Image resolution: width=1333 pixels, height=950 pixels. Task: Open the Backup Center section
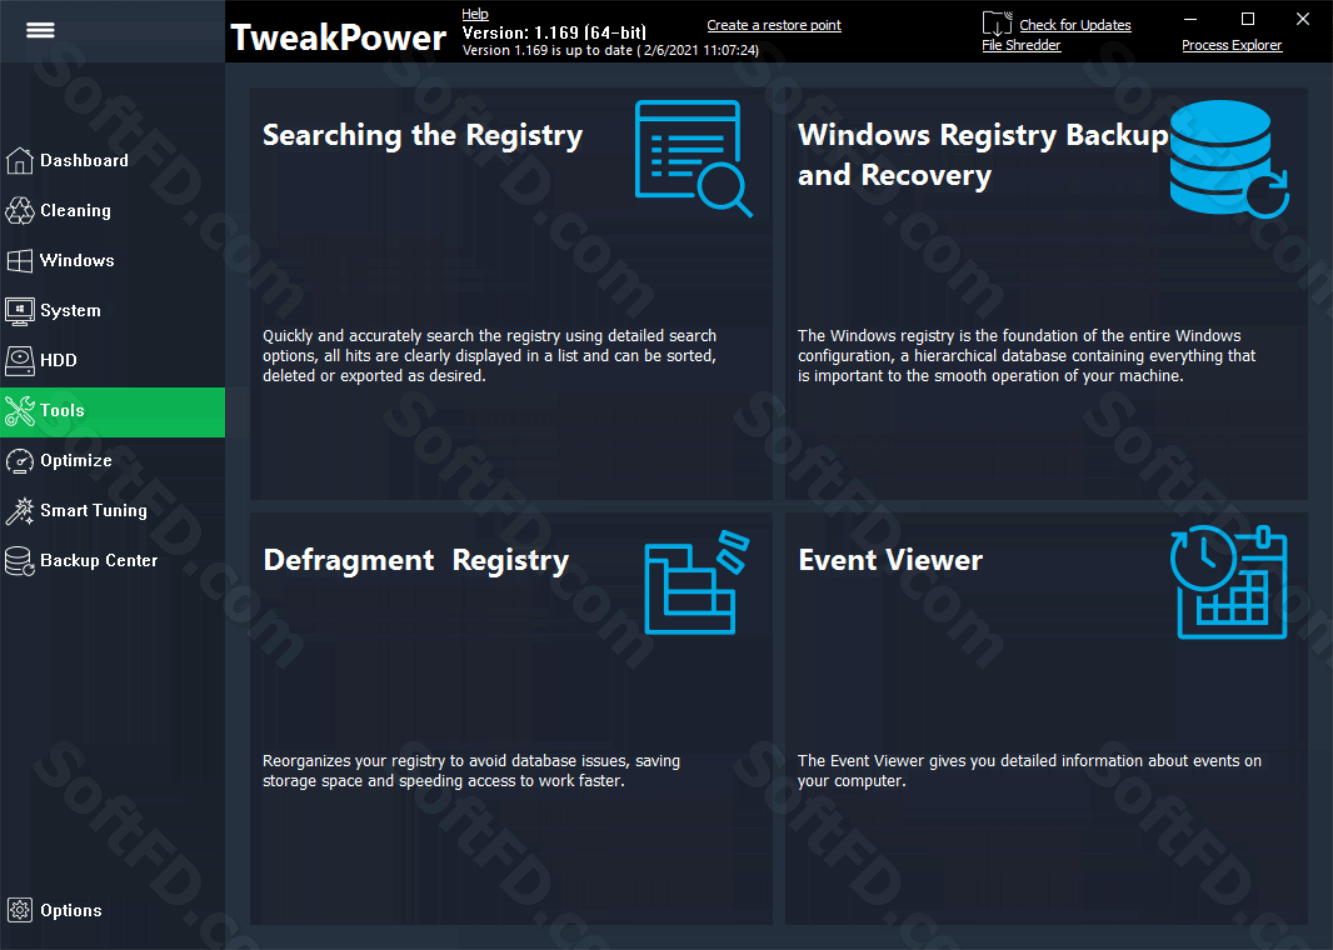99,560
